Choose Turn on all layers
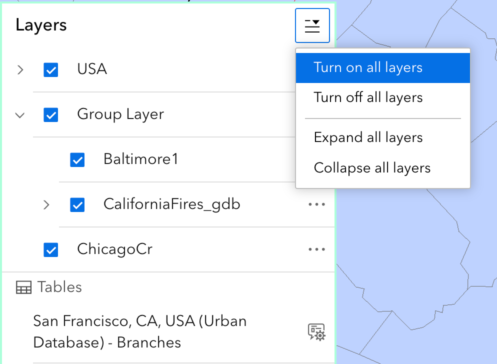 point(383,68)
